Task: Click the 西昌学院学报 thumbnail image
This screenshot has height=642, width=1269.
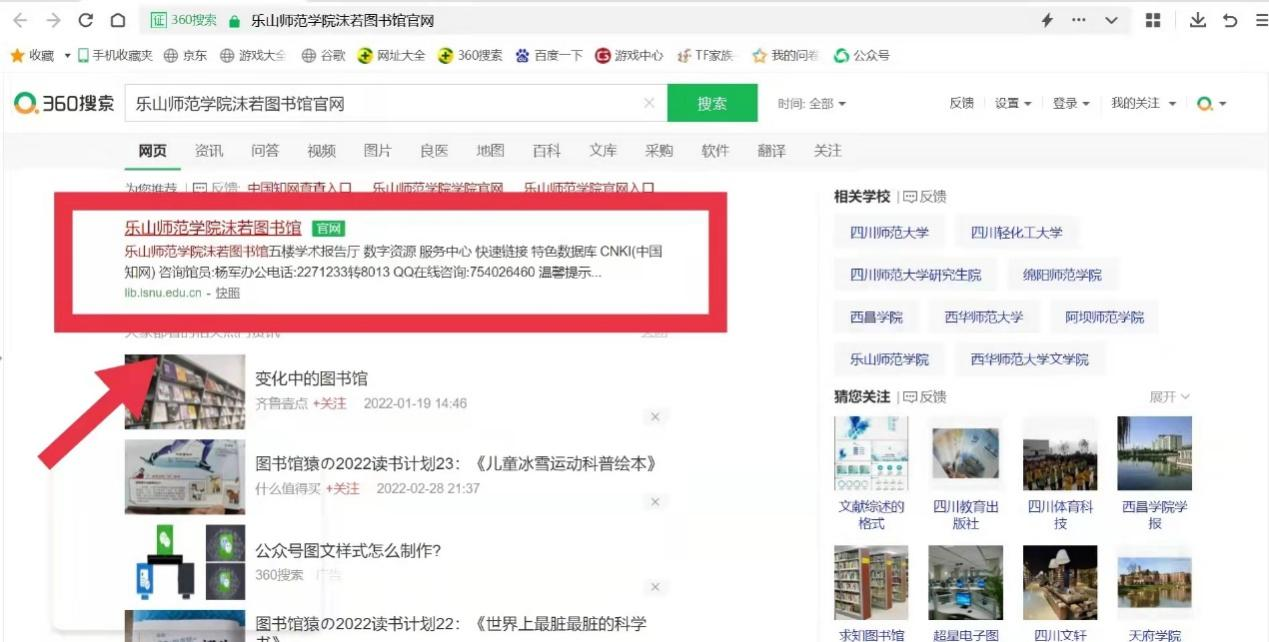Action: (1154, 453)
